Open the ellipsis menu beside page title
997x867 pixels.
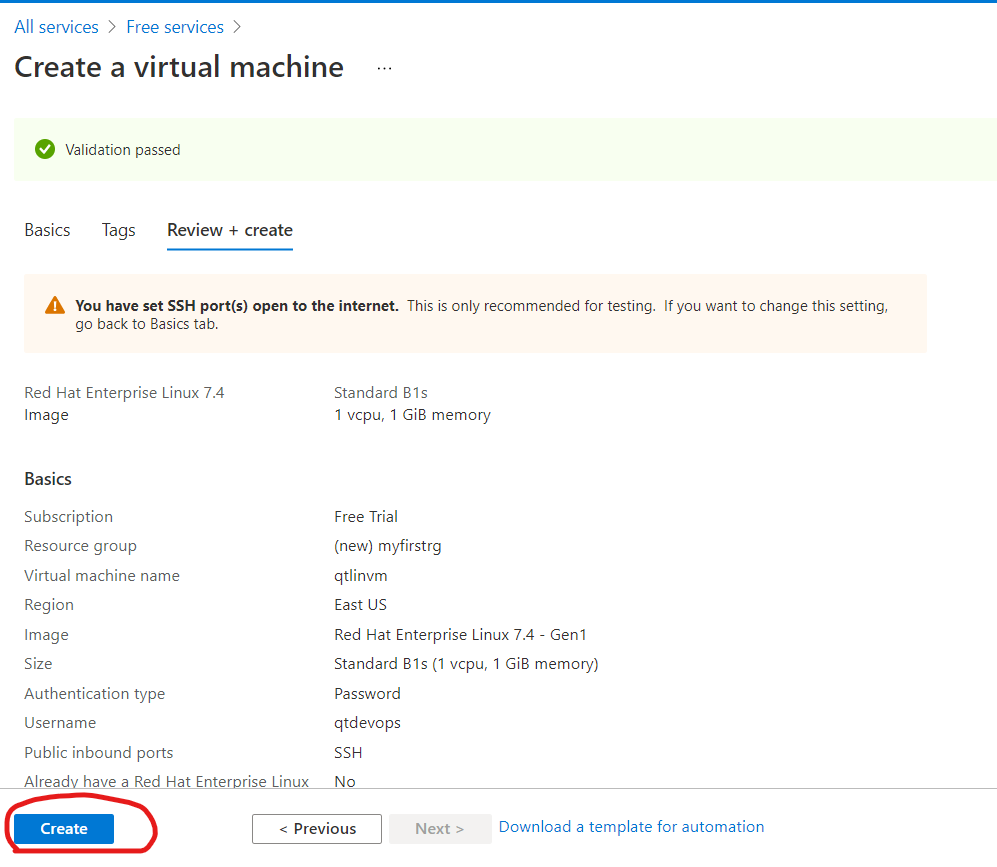384,68
